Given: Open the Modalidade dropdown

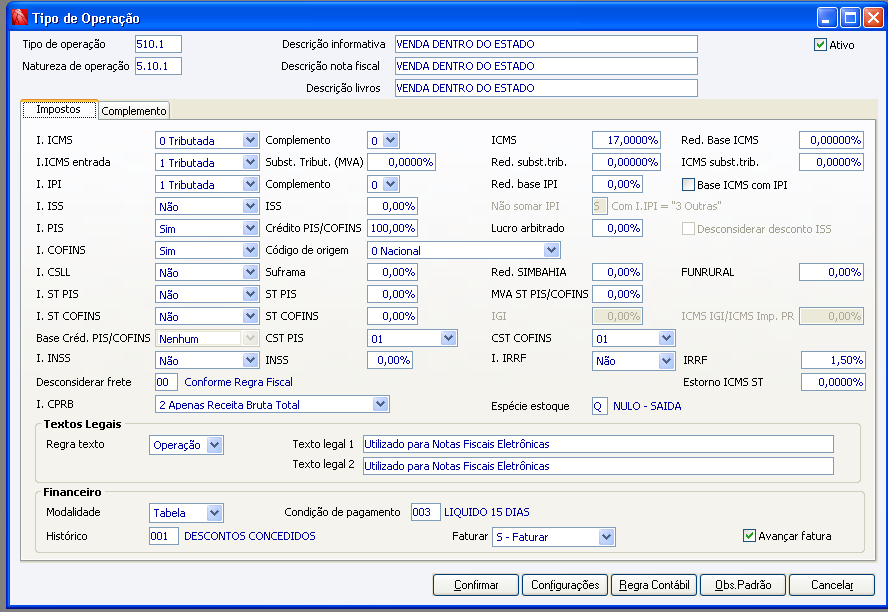Looking at the screenshot, I should [x=214, y=513].
